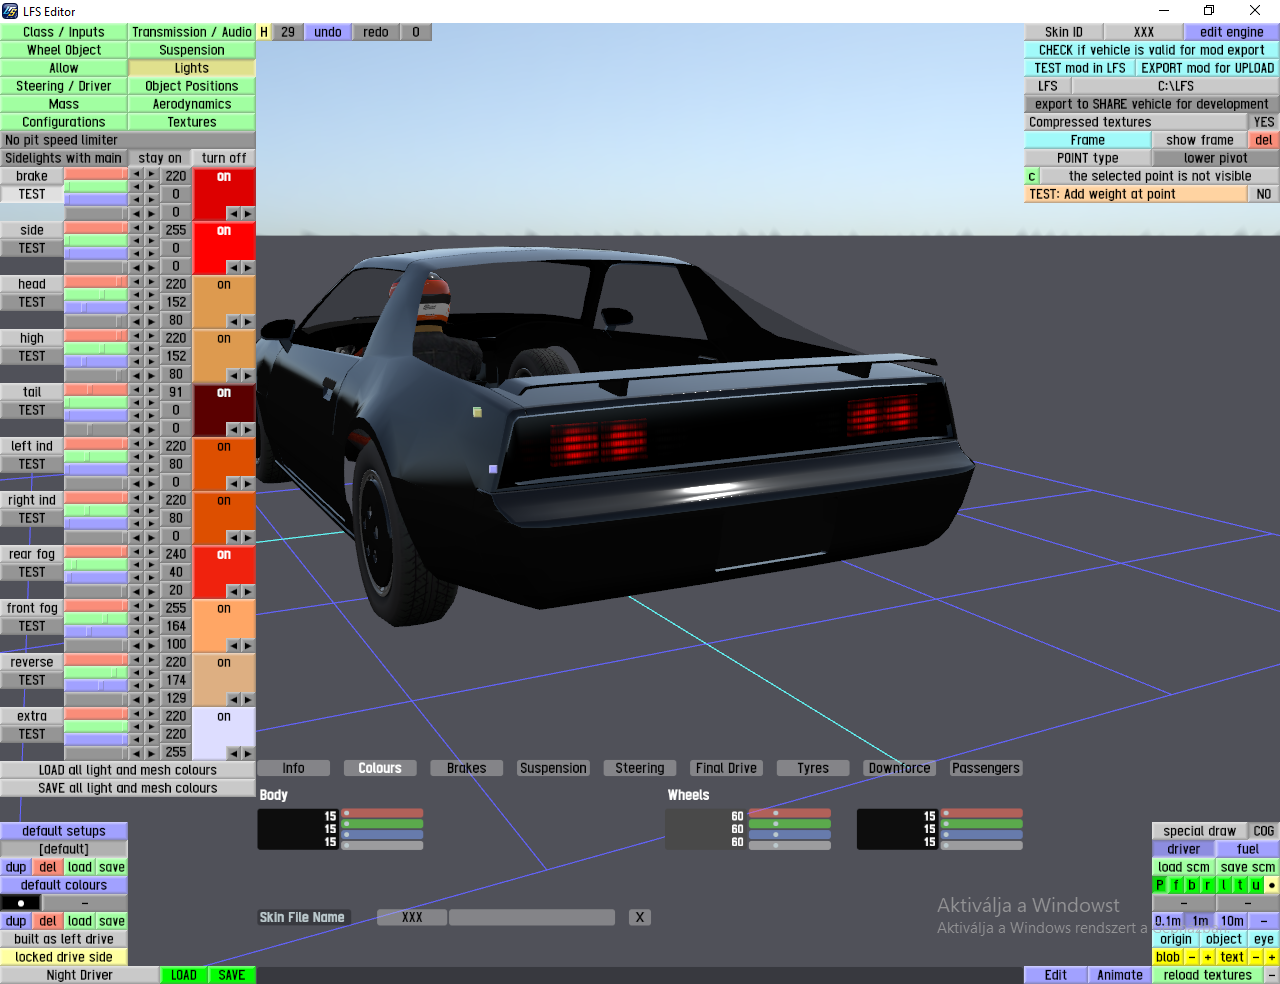This screenshot has height=984, width=1280.
Task: Click the TEST button under brake
Action: pos(32,194)
